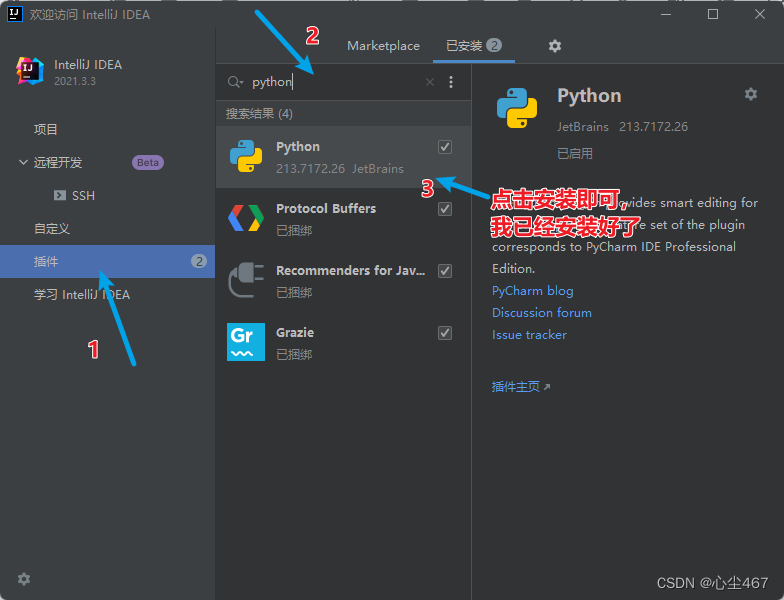The image size is (784, 600).
Task: Select the Protocol Buffers plugin name
Action: 326,208
